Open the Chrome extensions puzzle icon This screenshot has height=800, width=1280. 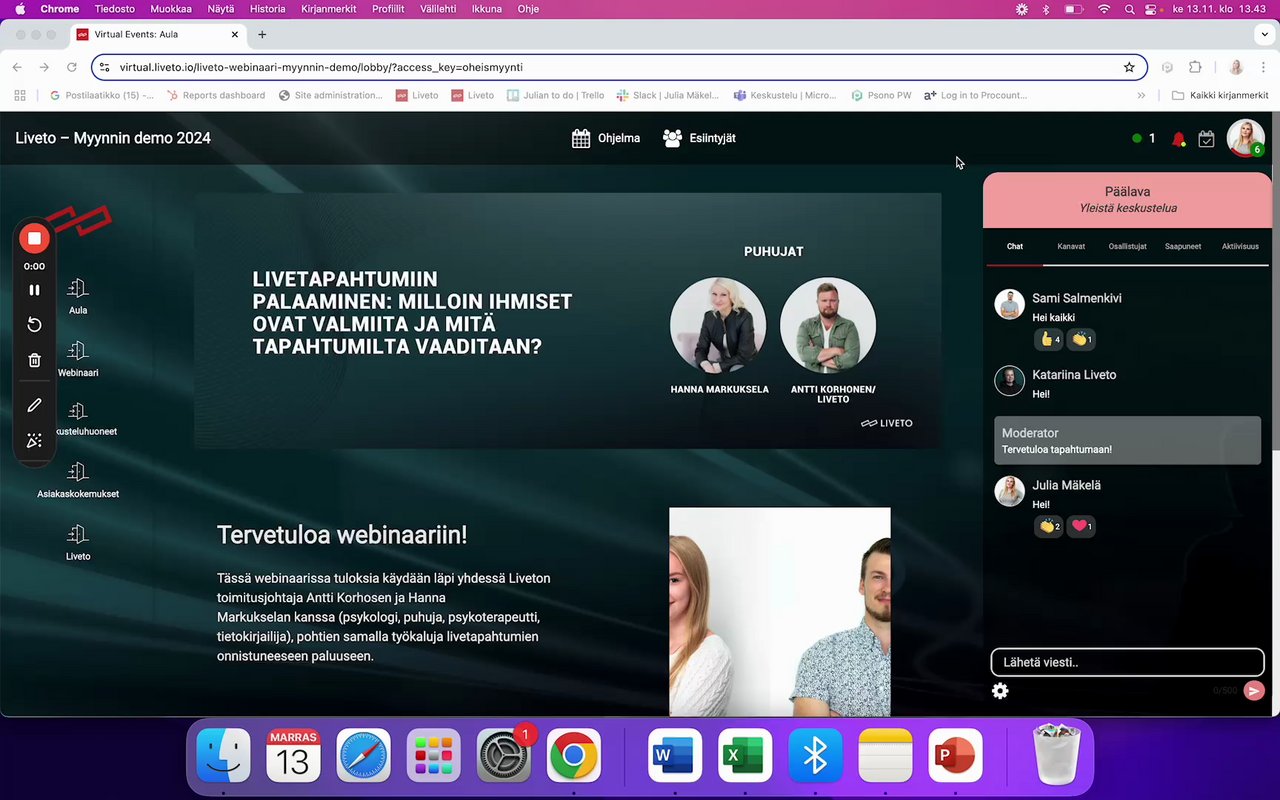point(1195,67)
